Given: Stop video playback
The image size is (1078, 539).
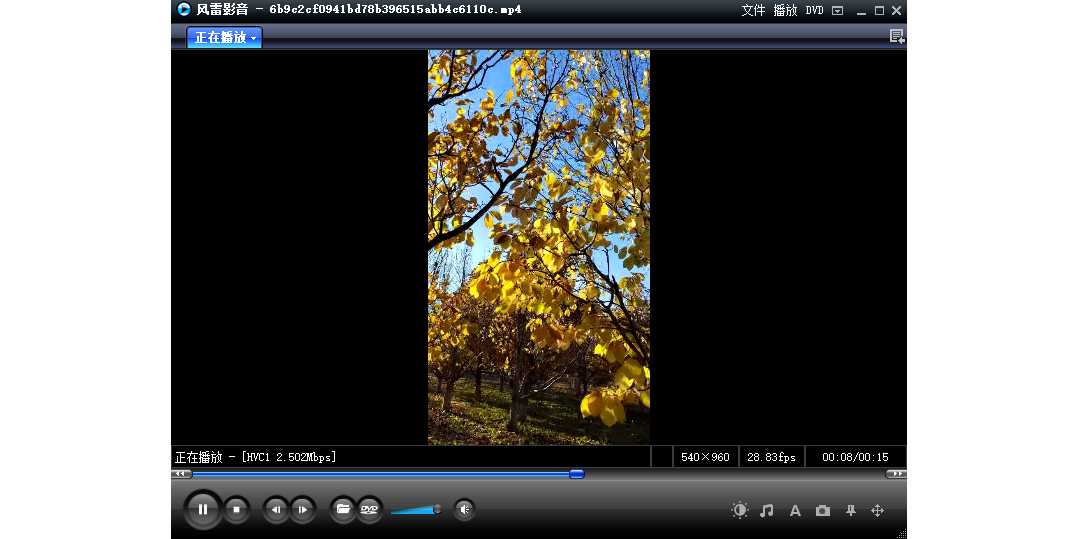Looking at the screenshot, I should [236, 510].
